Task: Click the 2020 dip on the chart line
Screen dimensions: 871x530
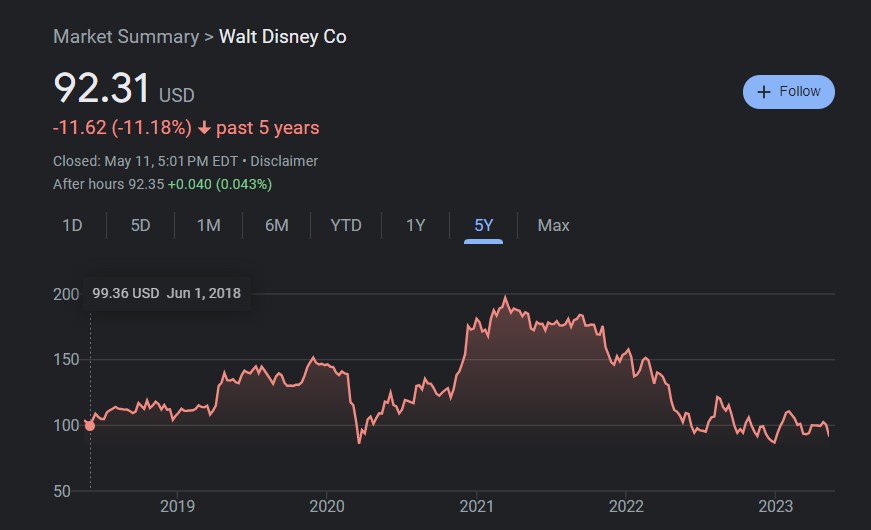Action: (359, 442)
